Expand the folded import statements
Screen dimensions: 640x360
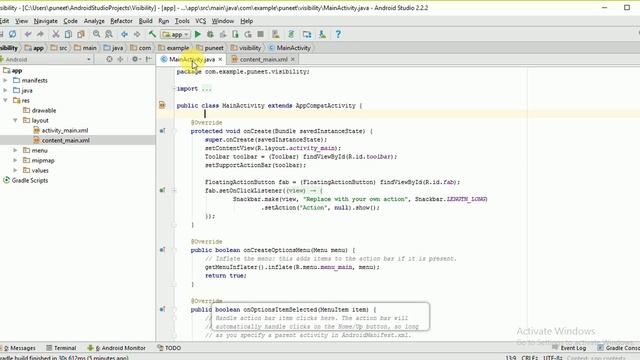[x=206, y=89]
